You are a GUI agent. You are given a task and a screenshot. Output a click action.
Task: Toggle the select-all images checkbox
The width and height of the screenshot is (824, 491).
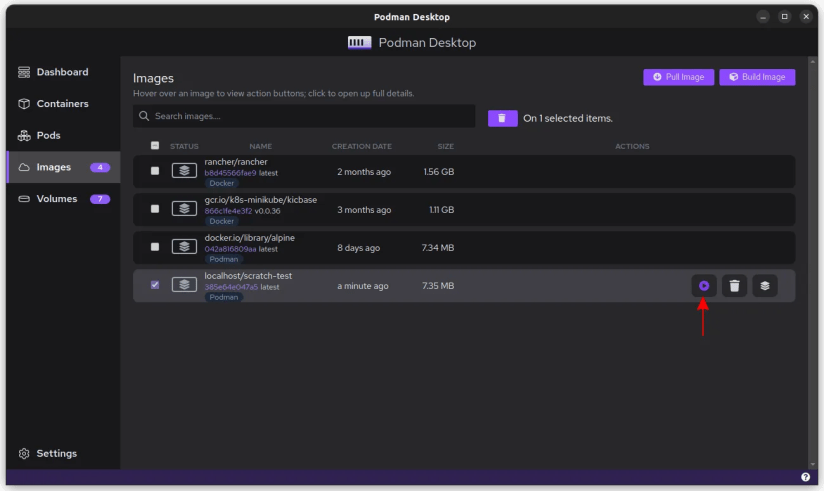tap(154, 145)
